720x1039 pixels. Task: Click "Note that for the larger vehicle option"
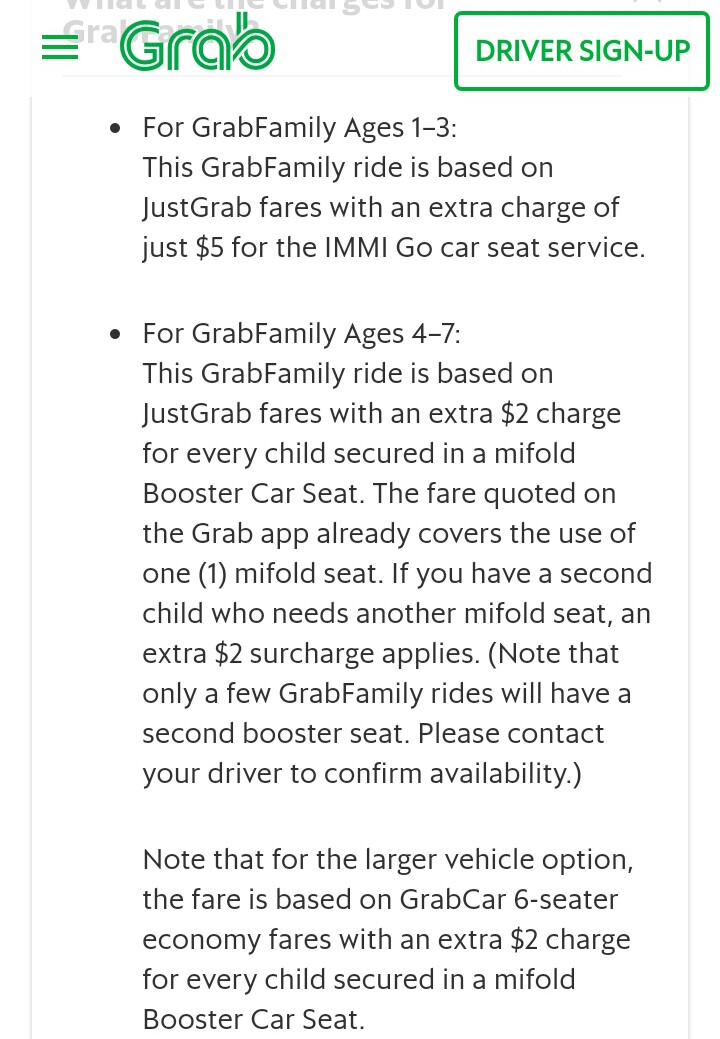click(387, 859)
